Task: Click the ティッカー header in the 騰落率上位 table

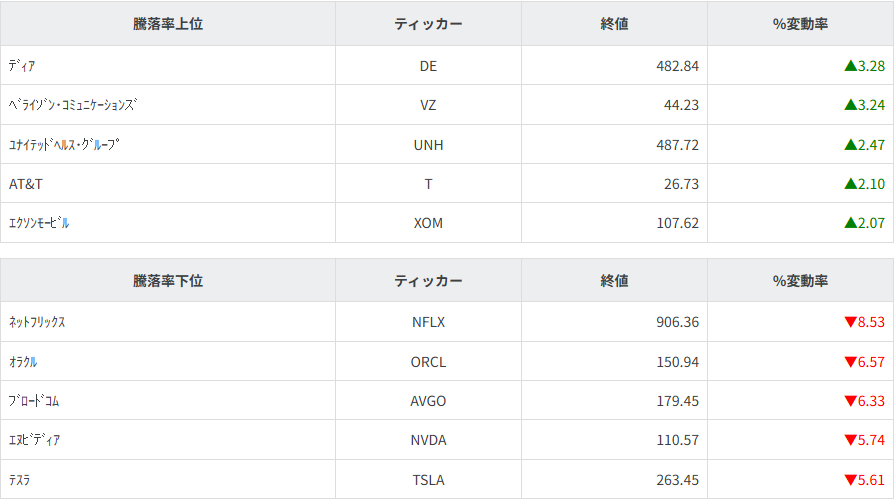Action: pyautogui.click(x=428, y=24)
